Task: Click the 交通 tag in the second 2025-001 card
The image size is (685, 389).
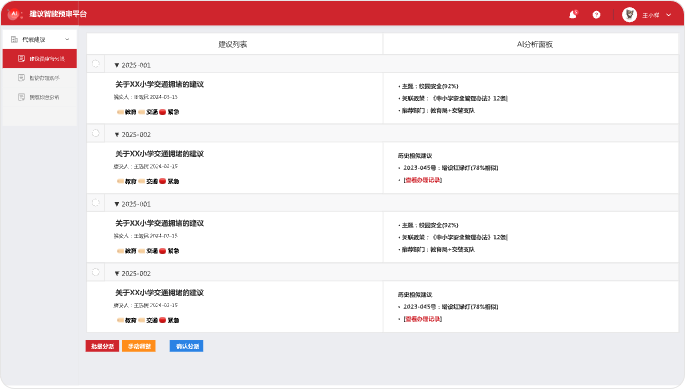Action: coord(148,251)
